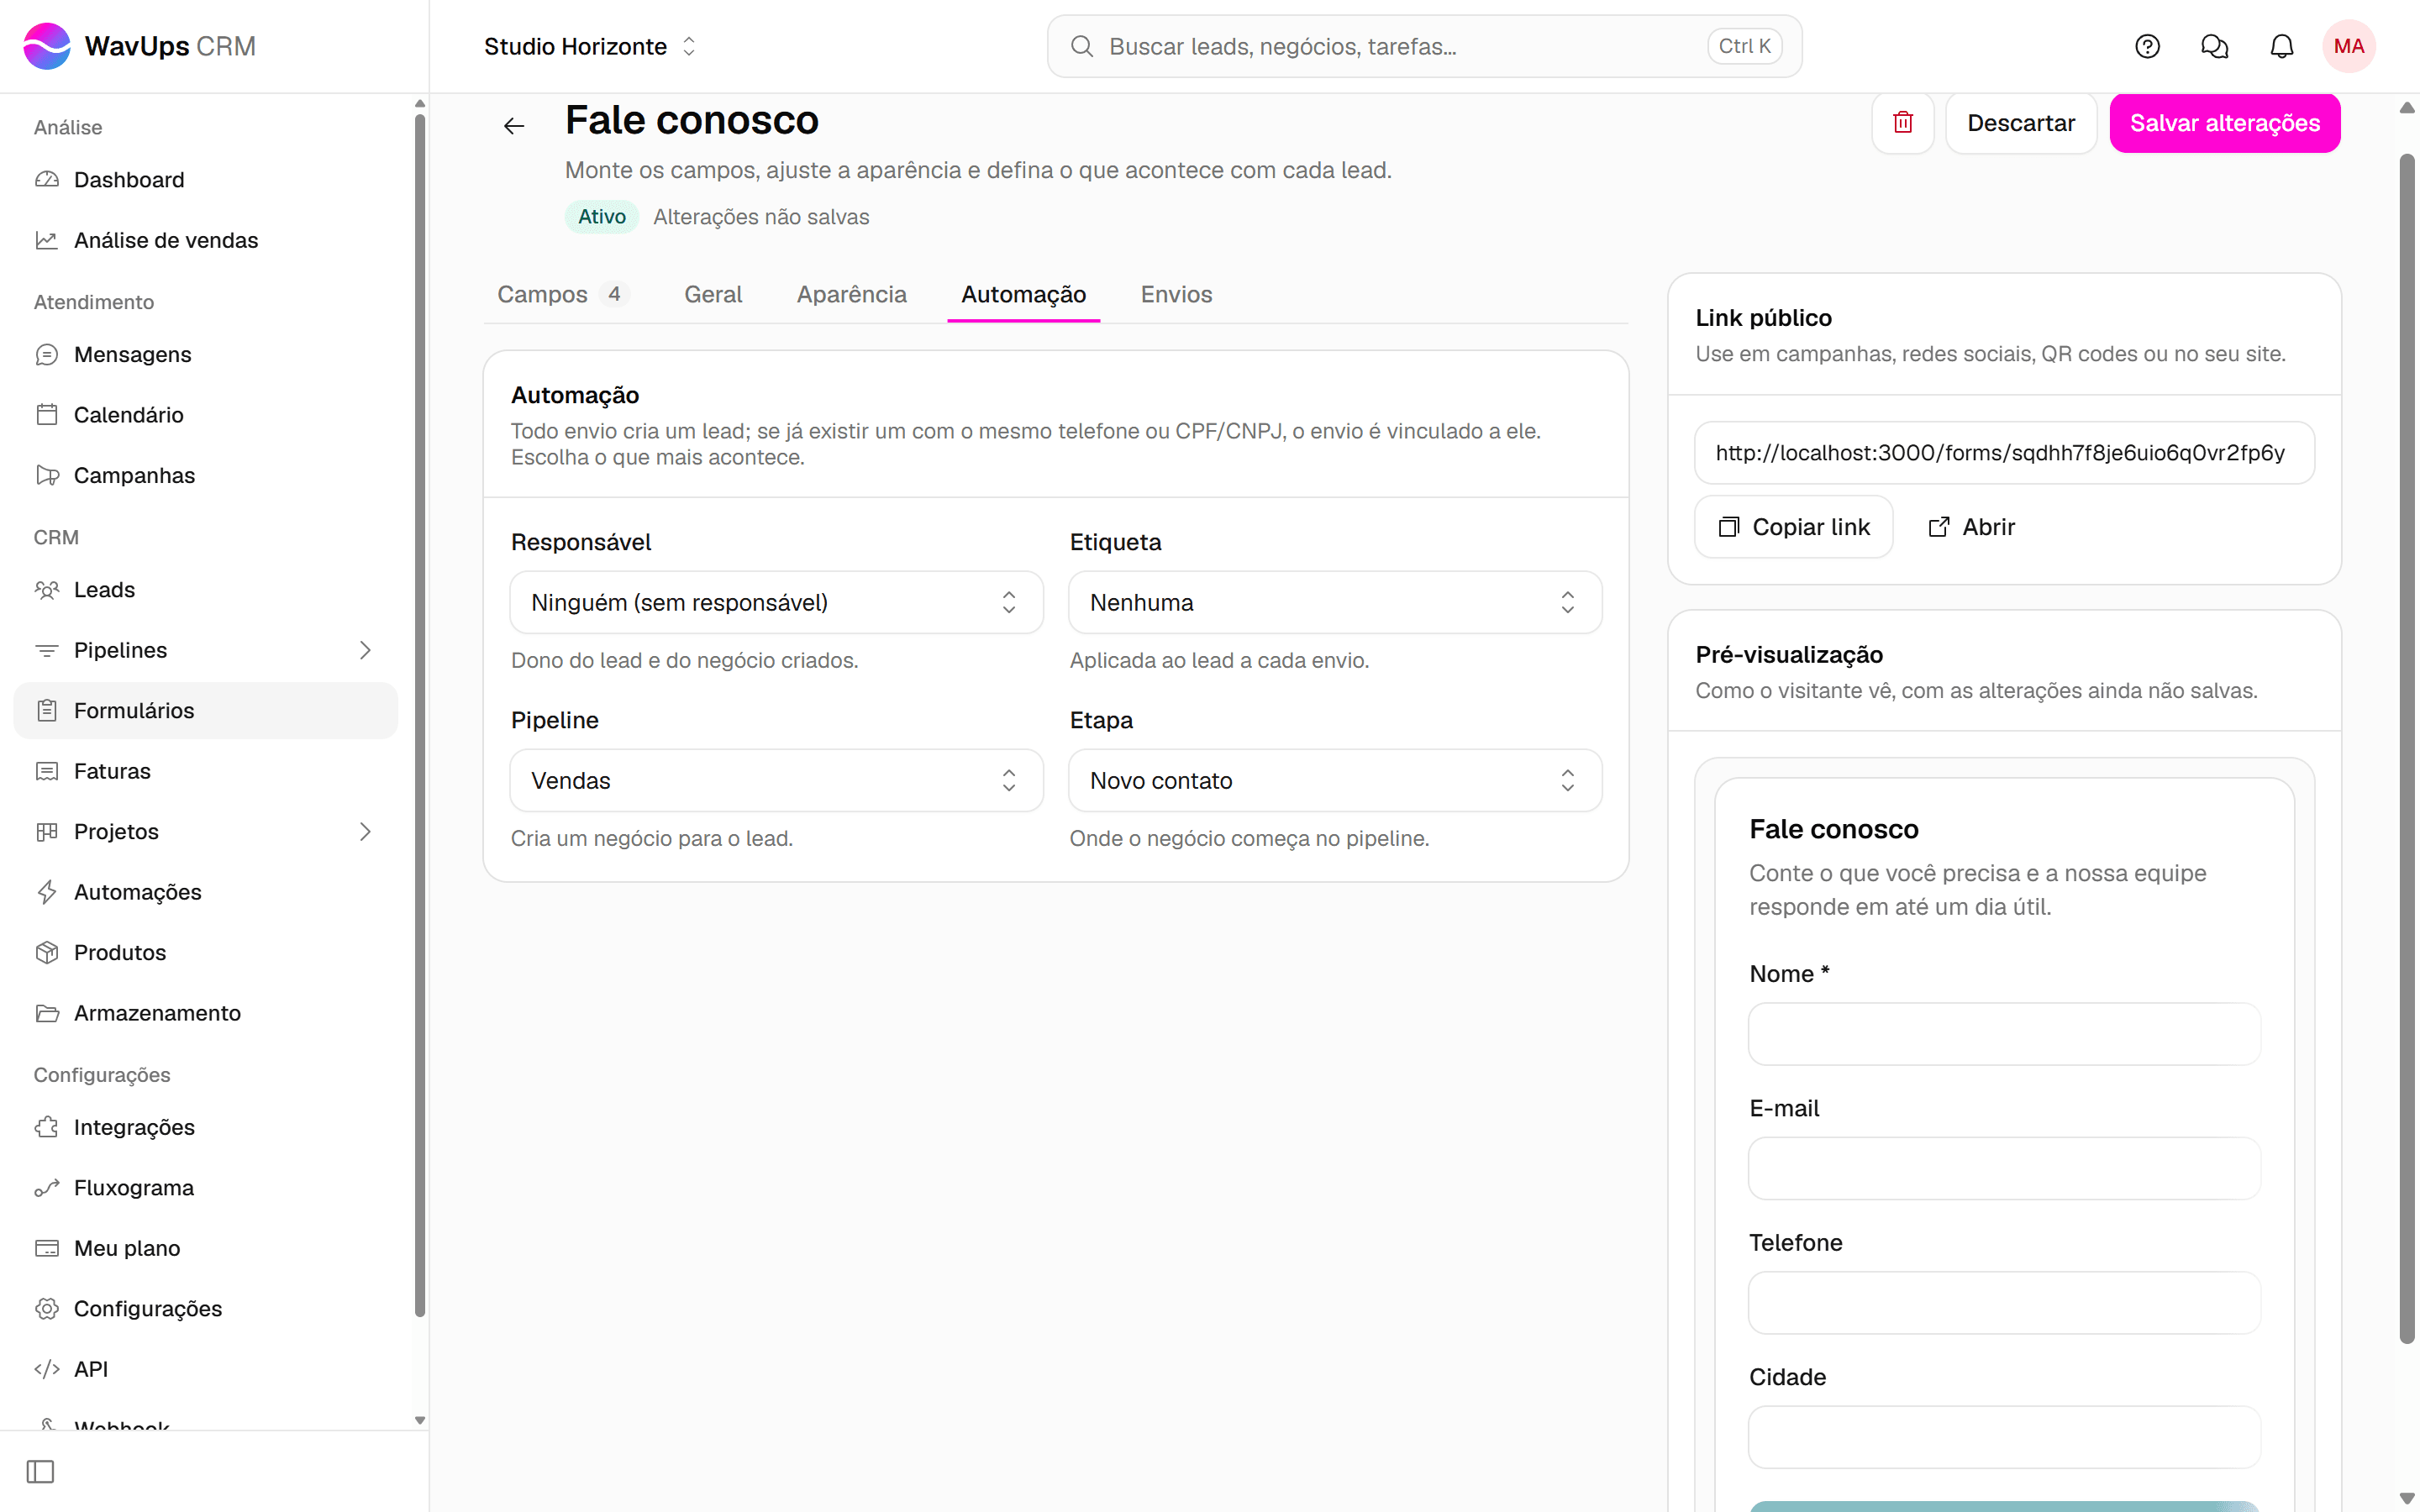Viewport: 2420px width, 1512px height.
Task: Click the Copiar link button
Action: pos(1793,527)
